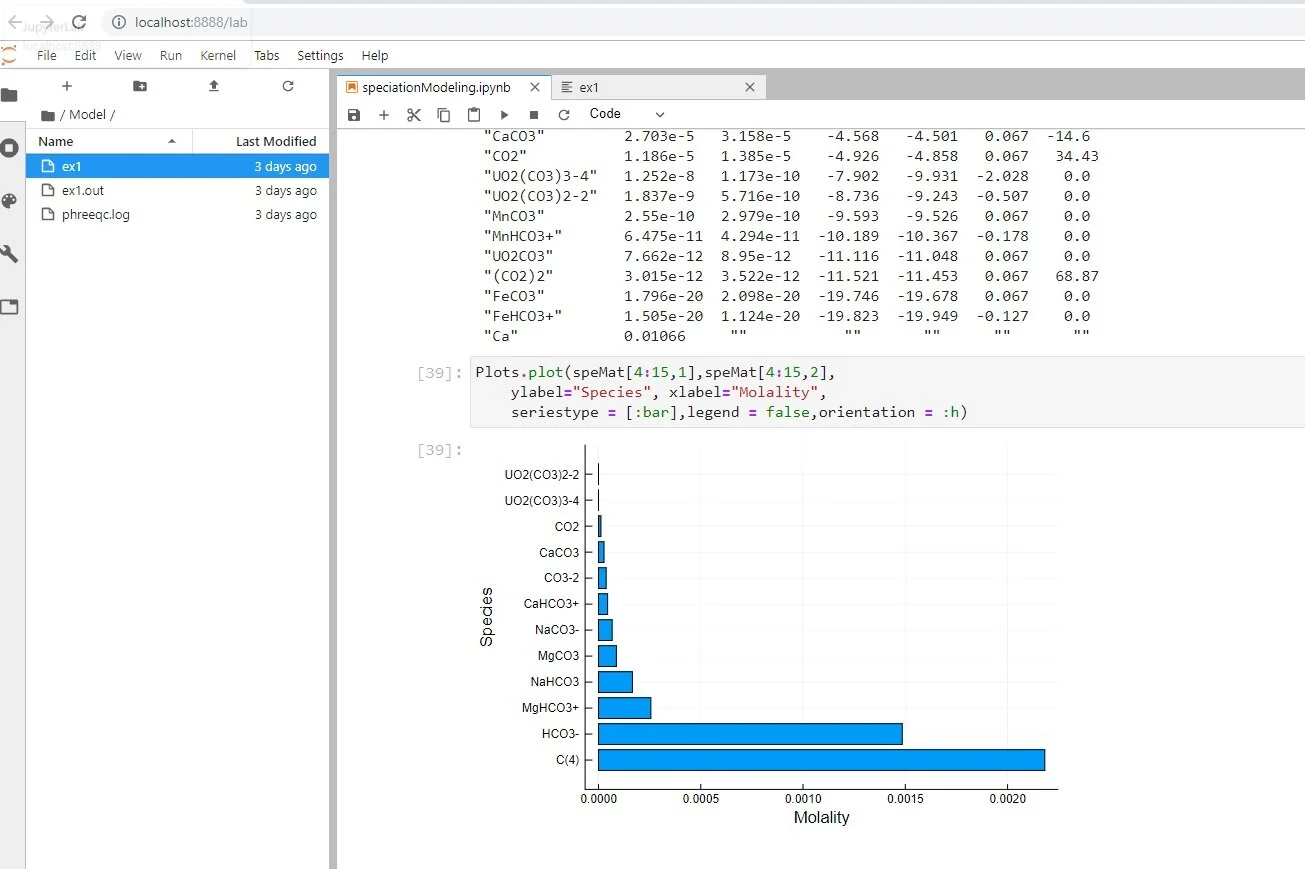
Task: Open the Kernel menu
Action: pyautogui.click(x=218, y=55)
